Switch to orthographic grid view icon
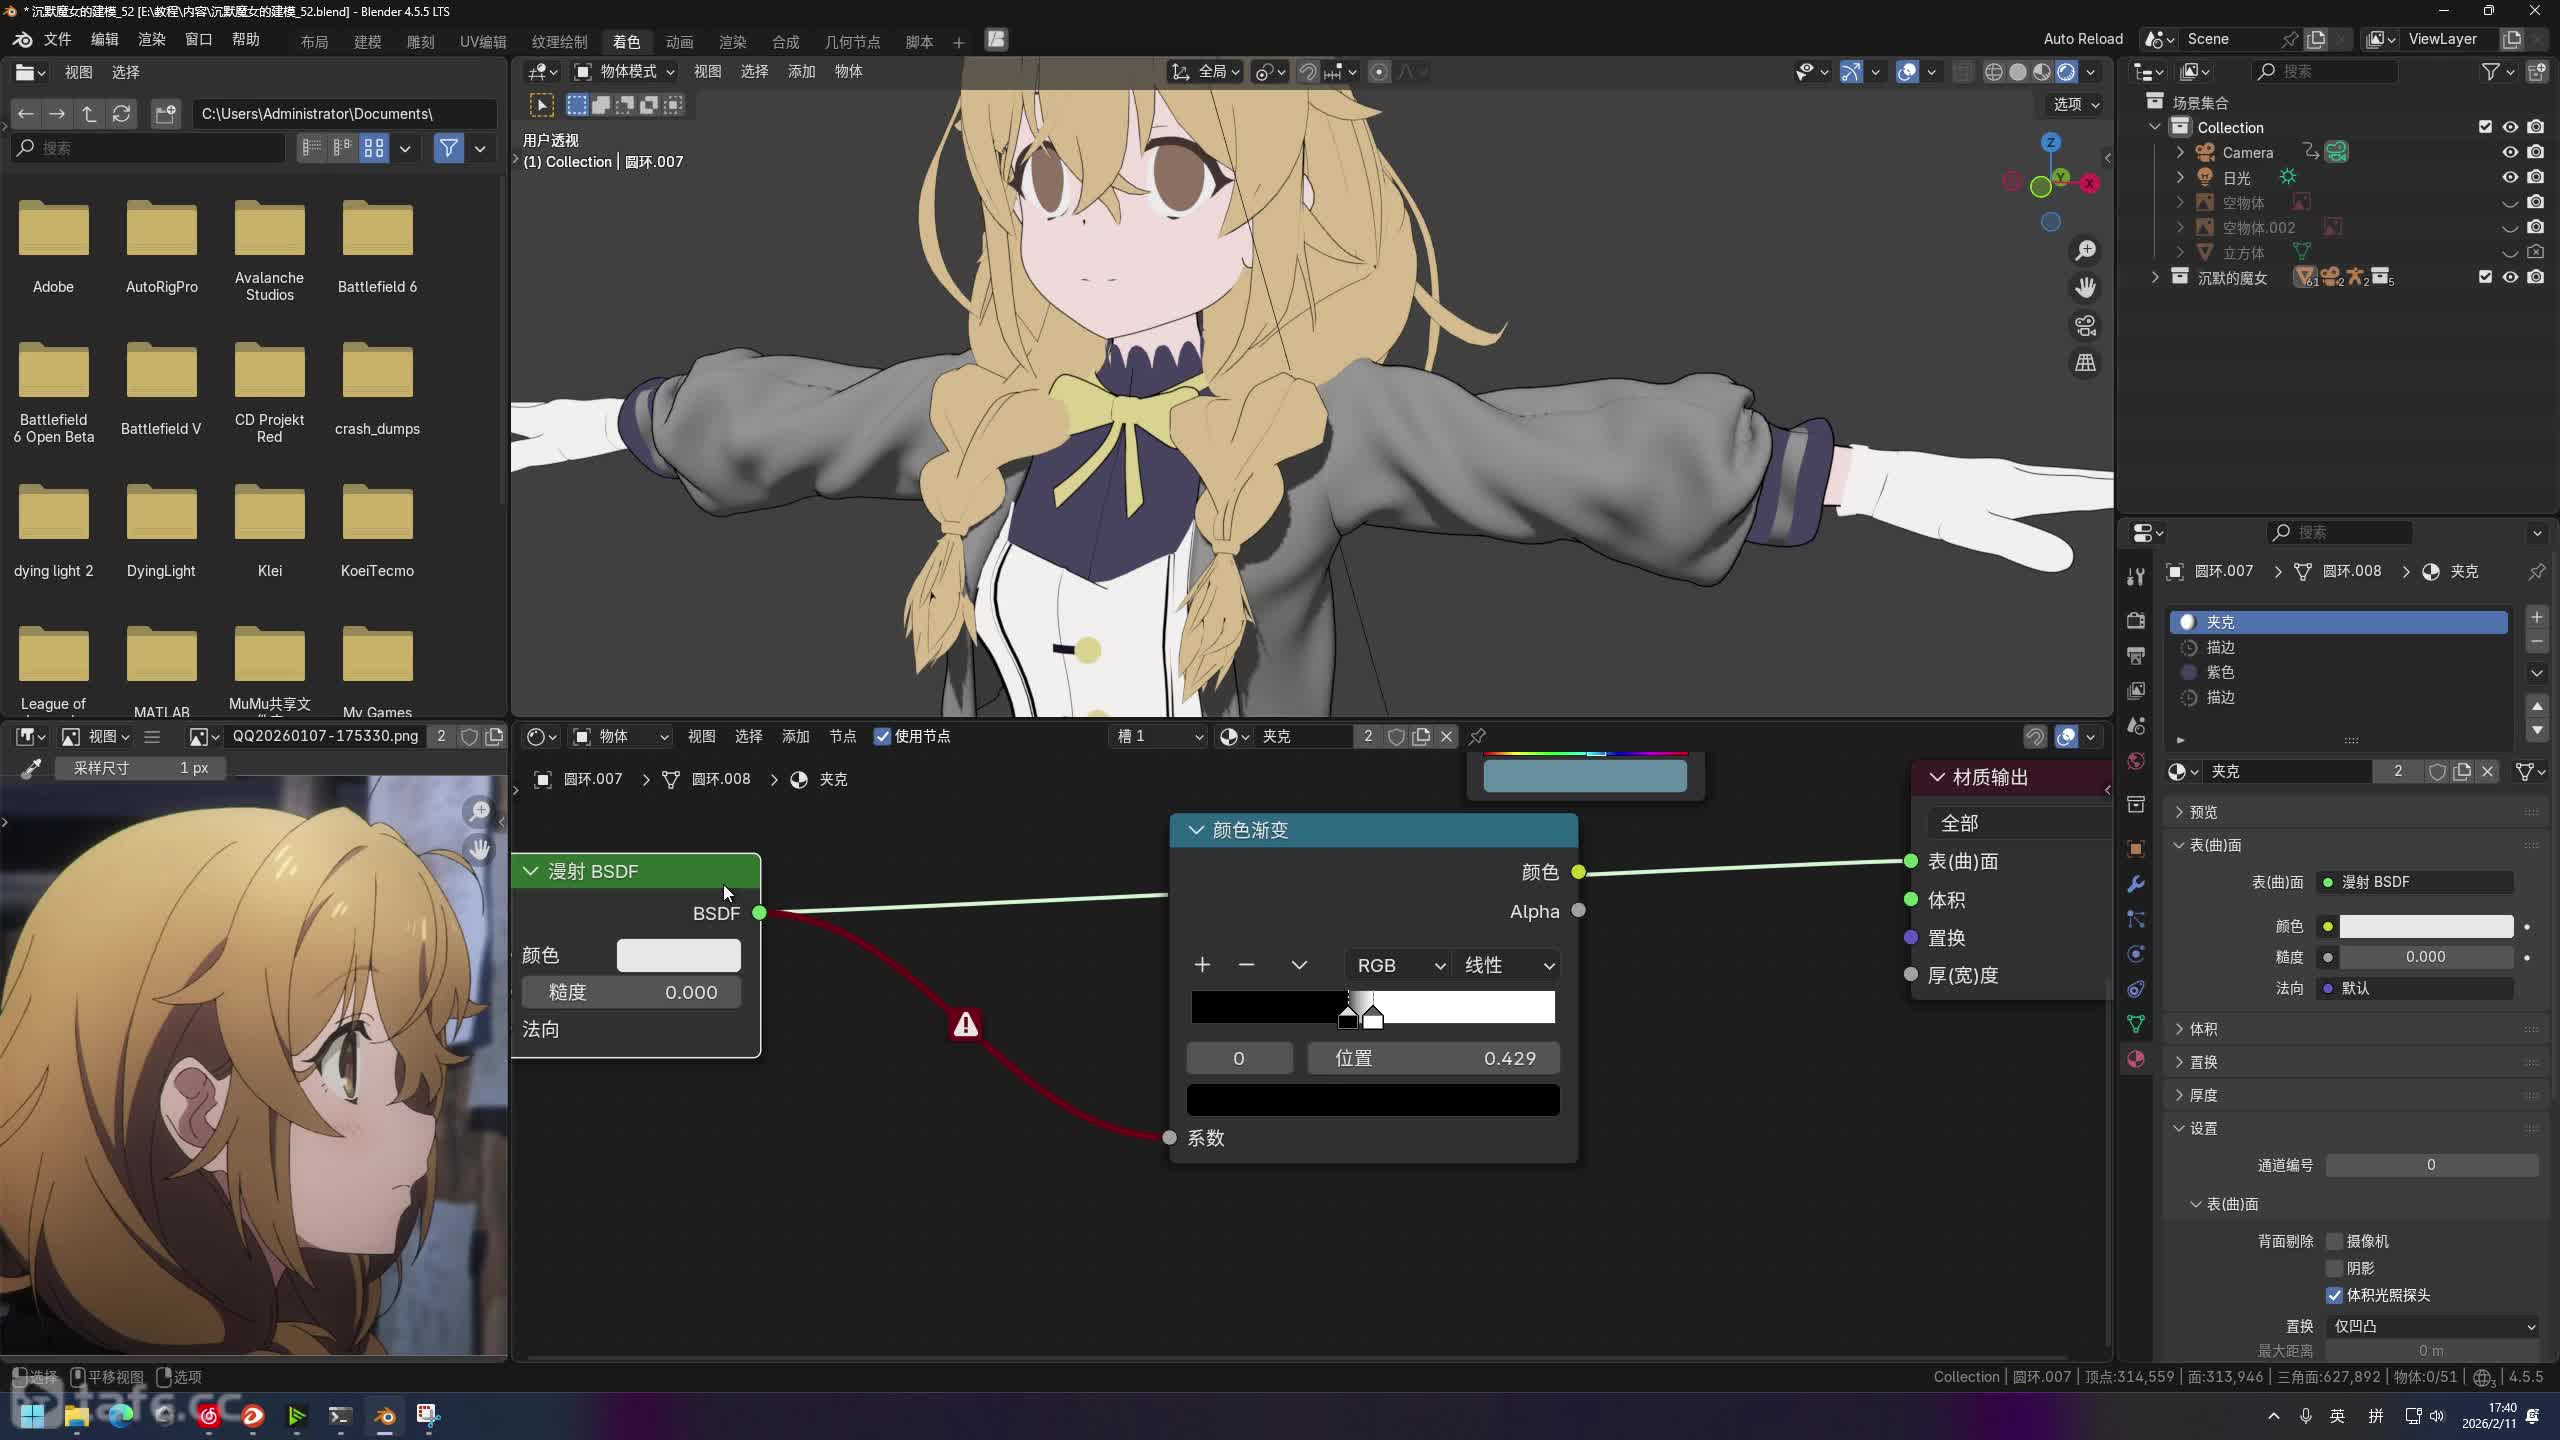Image resolution: width=2560 pixels, height=1440 pixels. 2085,363
